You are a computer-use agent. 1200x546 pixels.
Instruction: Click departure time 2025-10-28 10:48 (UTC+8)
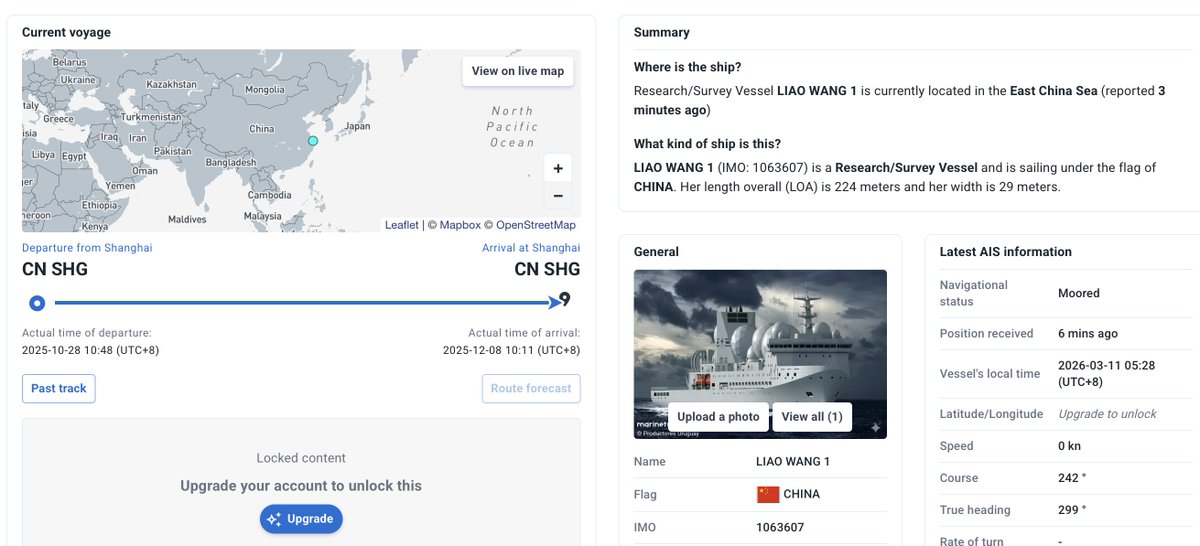90,350
